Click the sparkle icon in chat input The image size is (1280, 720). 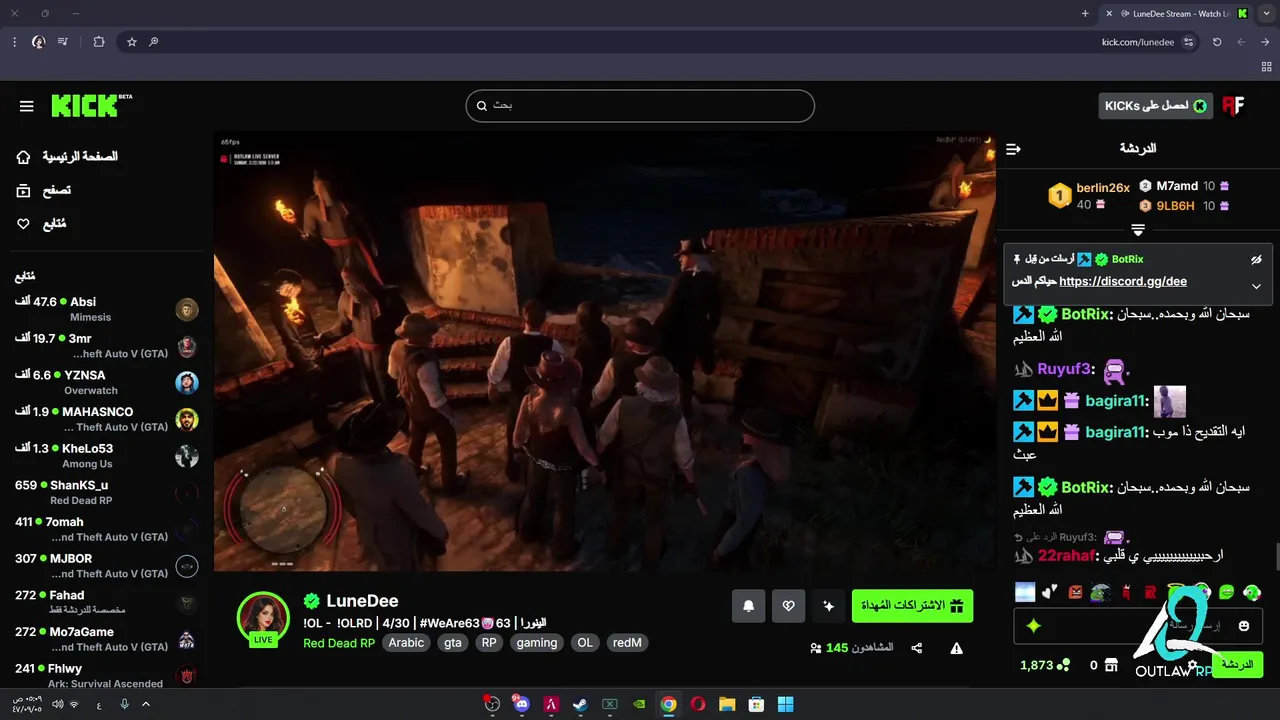[1034, 626]
